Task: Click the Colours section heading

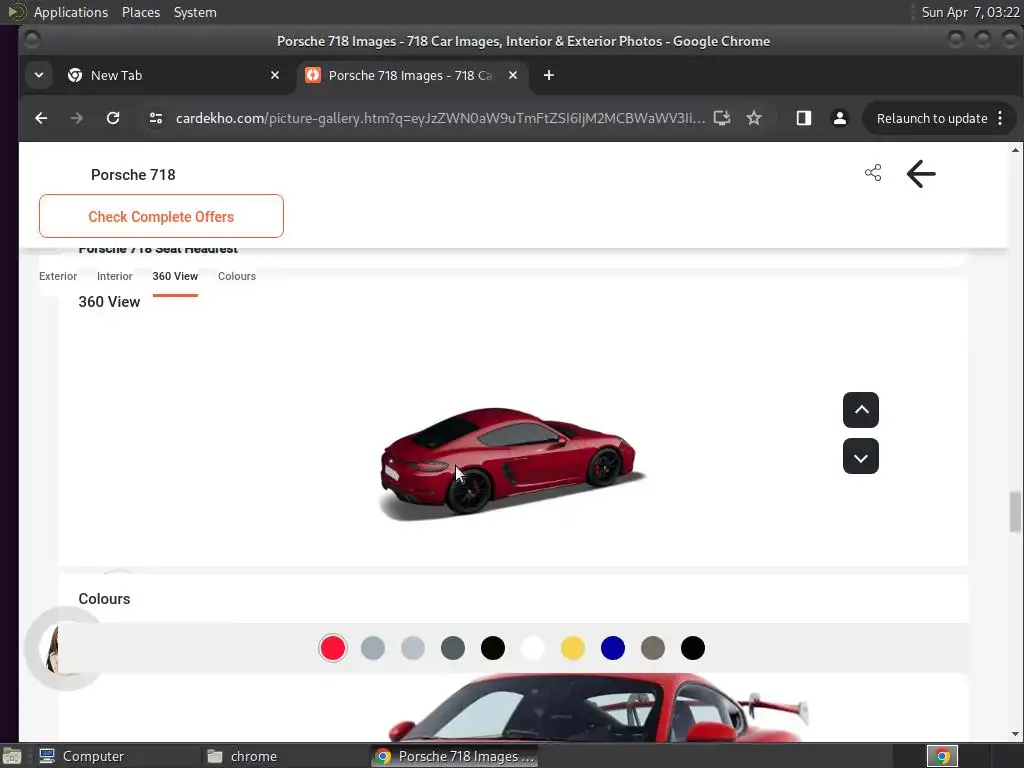Action: tap(104, 599)
